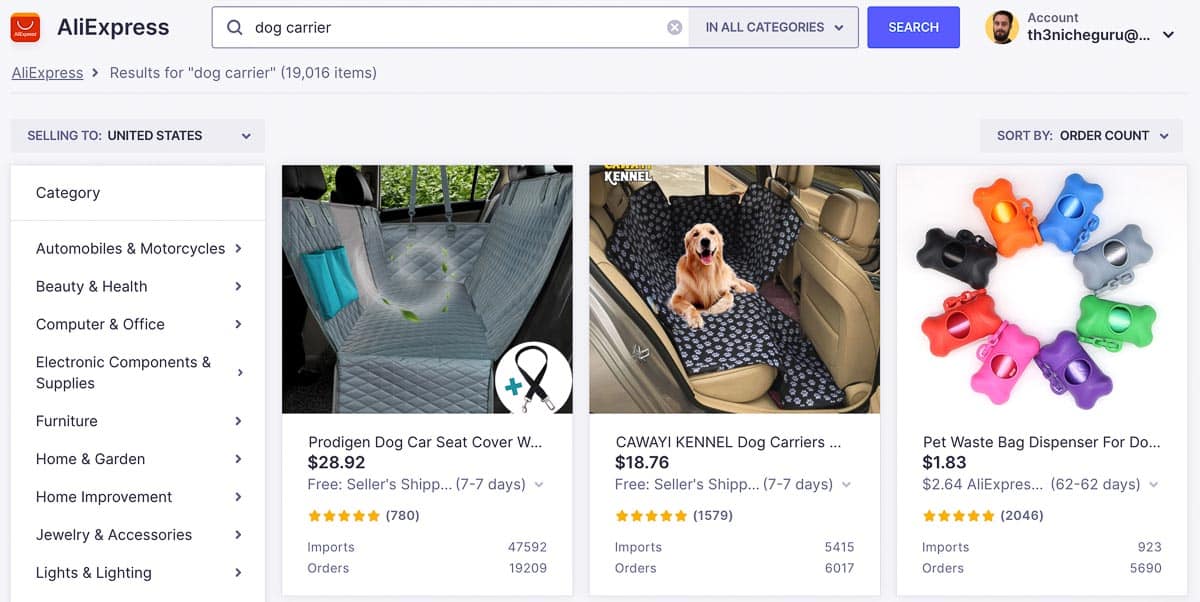Click the CAWAYI KENNEL product thumbnail
The image size is (1200, 602).
[x=734, y=290]
